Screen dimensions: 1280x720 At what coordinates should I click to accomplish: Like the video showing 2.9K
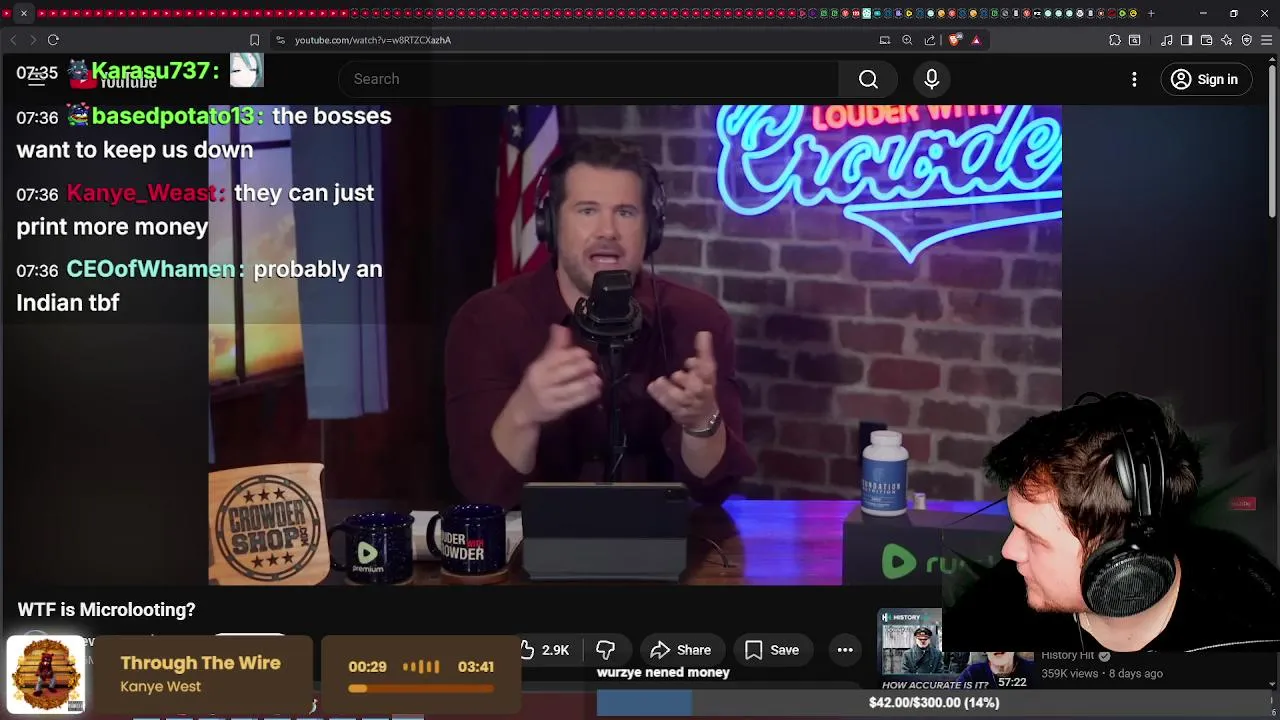pyautogui.click(x=545, y=650)
